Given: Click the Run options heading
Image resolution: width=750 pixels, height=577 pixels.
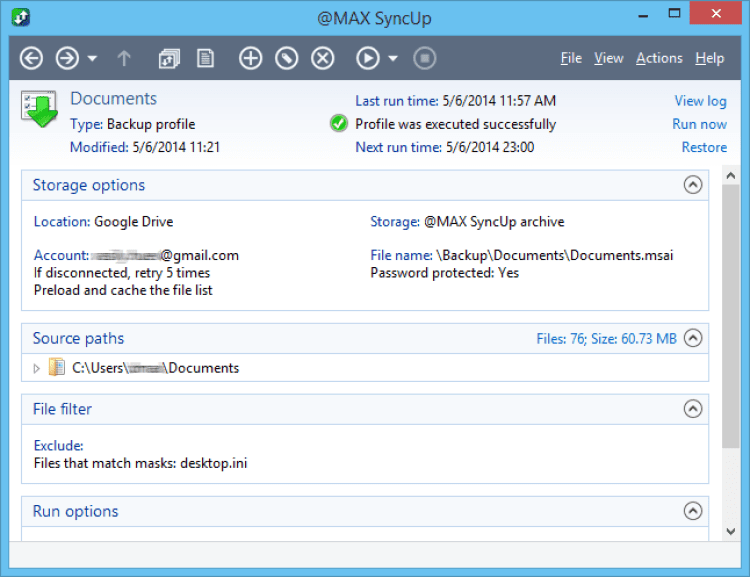Looking at the screenshot, I should (75, 511).
